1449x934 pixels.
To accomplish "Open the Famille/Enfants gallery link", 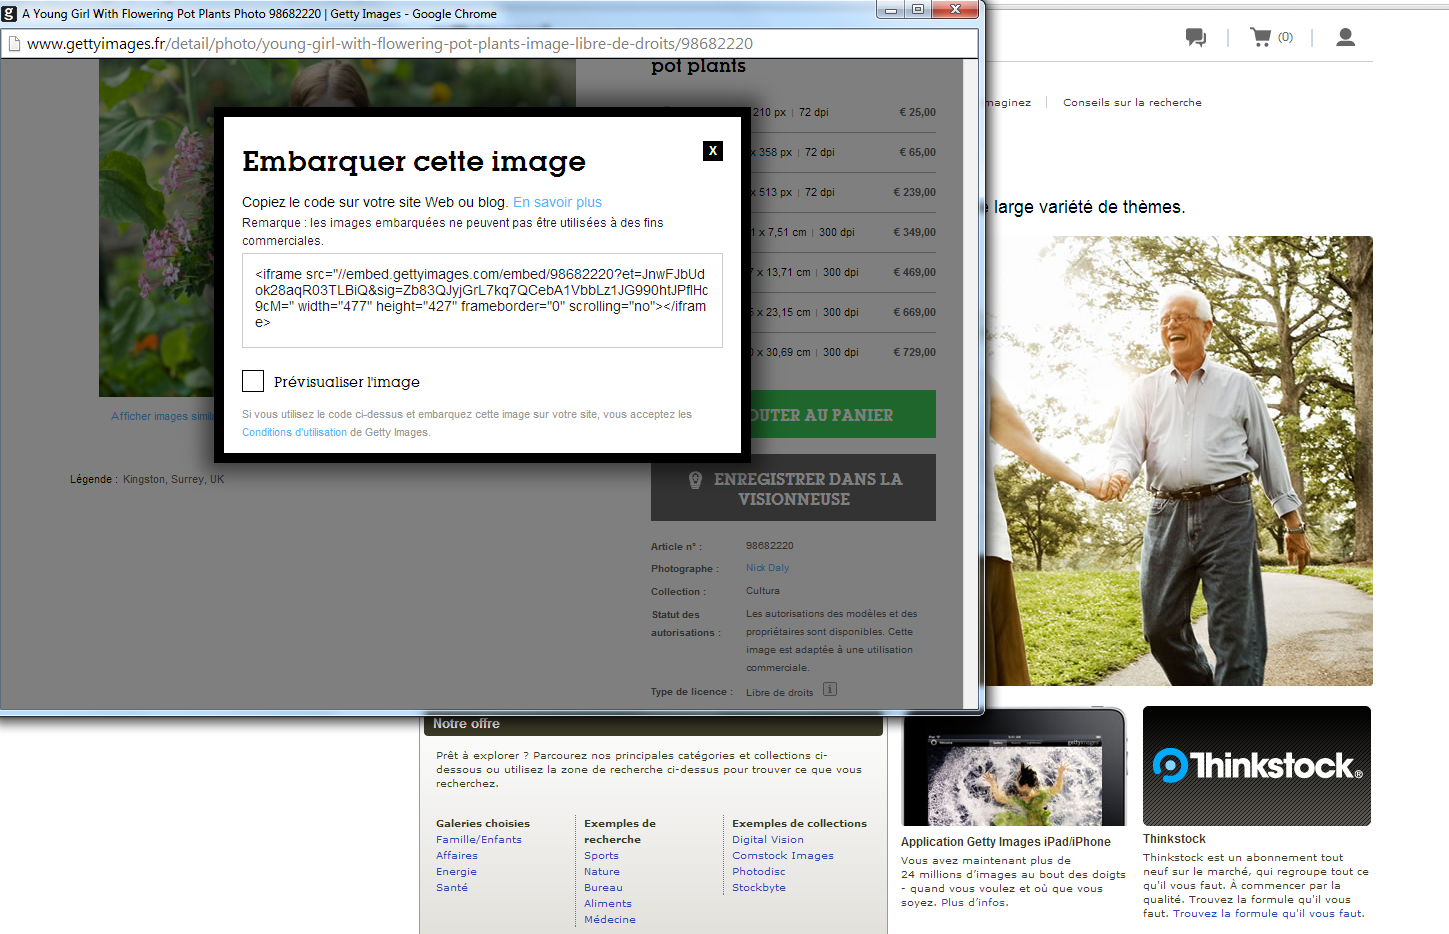I will click(479, 840).
